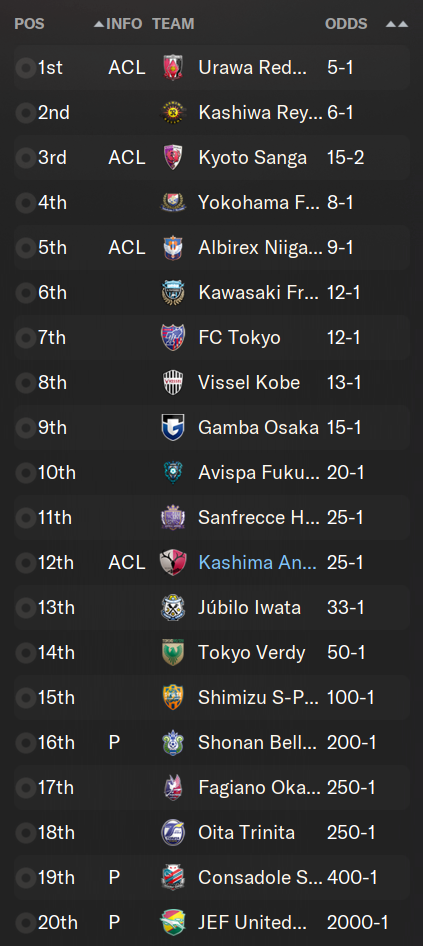Select the radio circle for 9th place row
The image size is (423, 946).
pos(25,428)
